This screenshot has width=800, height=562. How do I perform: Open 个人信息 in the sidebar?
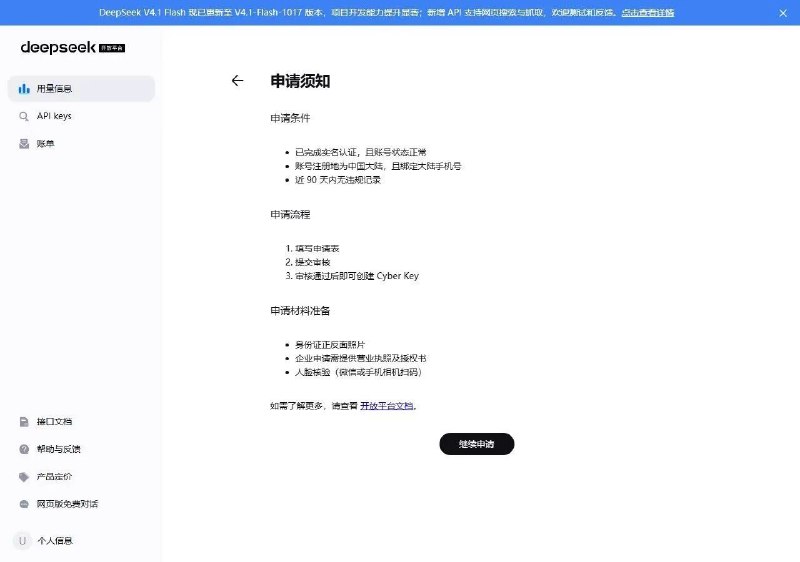81,541
